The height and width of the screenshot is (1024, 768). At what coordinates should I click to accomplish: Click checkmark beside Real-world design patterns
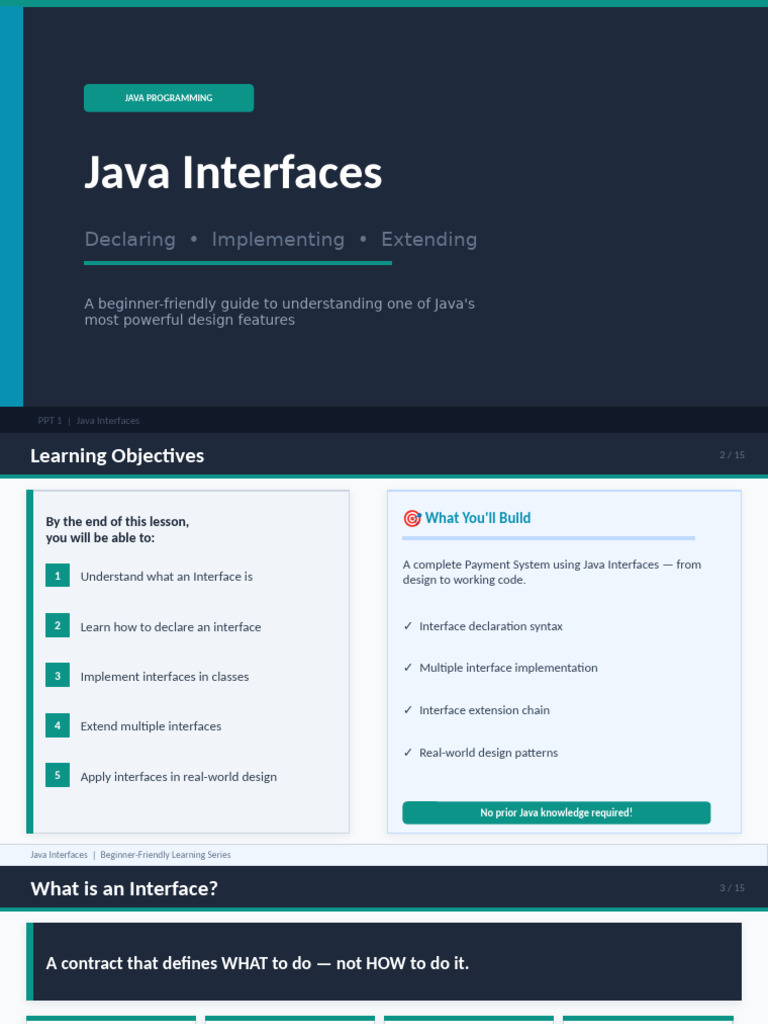pyautogui.click(x=408, y=753)
